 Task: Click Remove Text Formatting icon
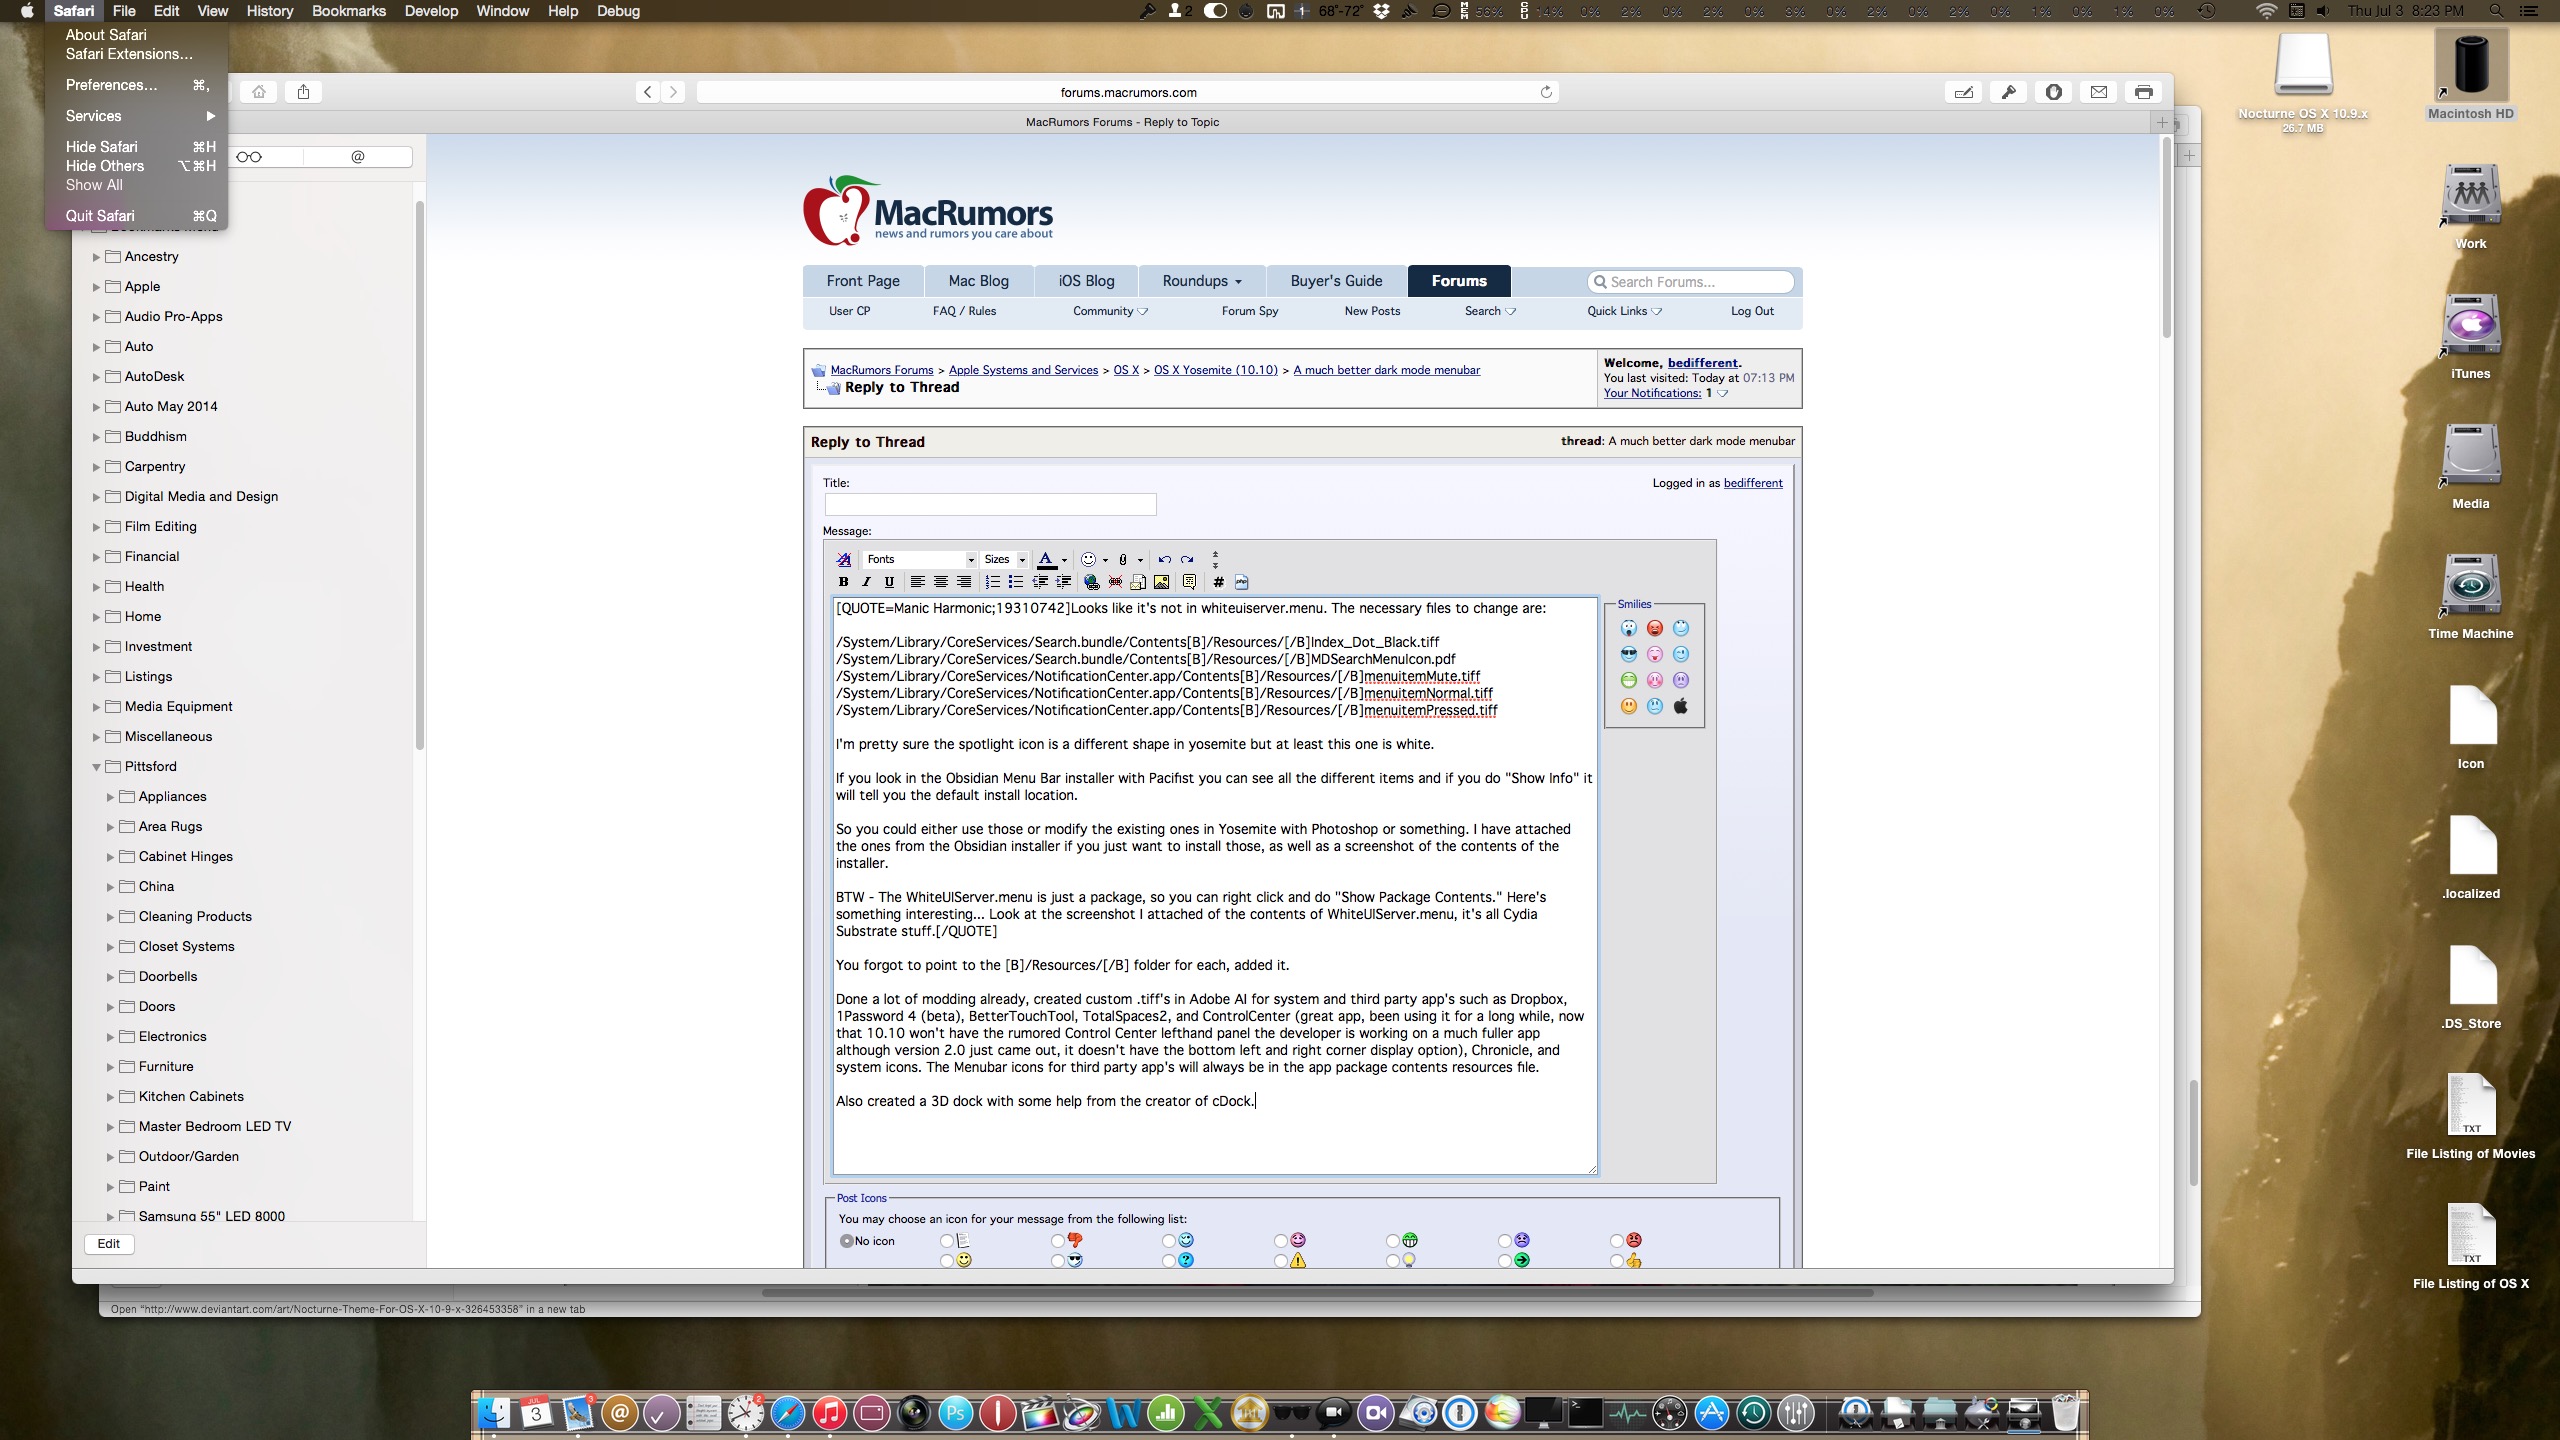pos(844,560)
